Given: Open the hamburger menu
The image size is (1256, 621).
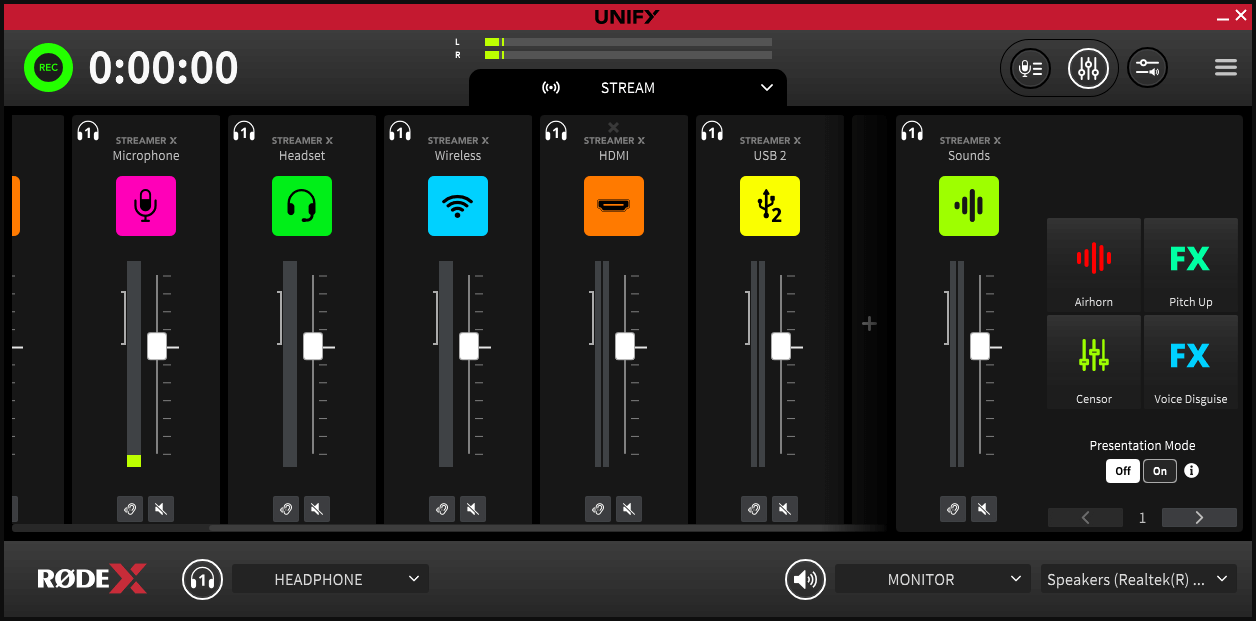Looking at the screenshot, I should [1225, 67].
